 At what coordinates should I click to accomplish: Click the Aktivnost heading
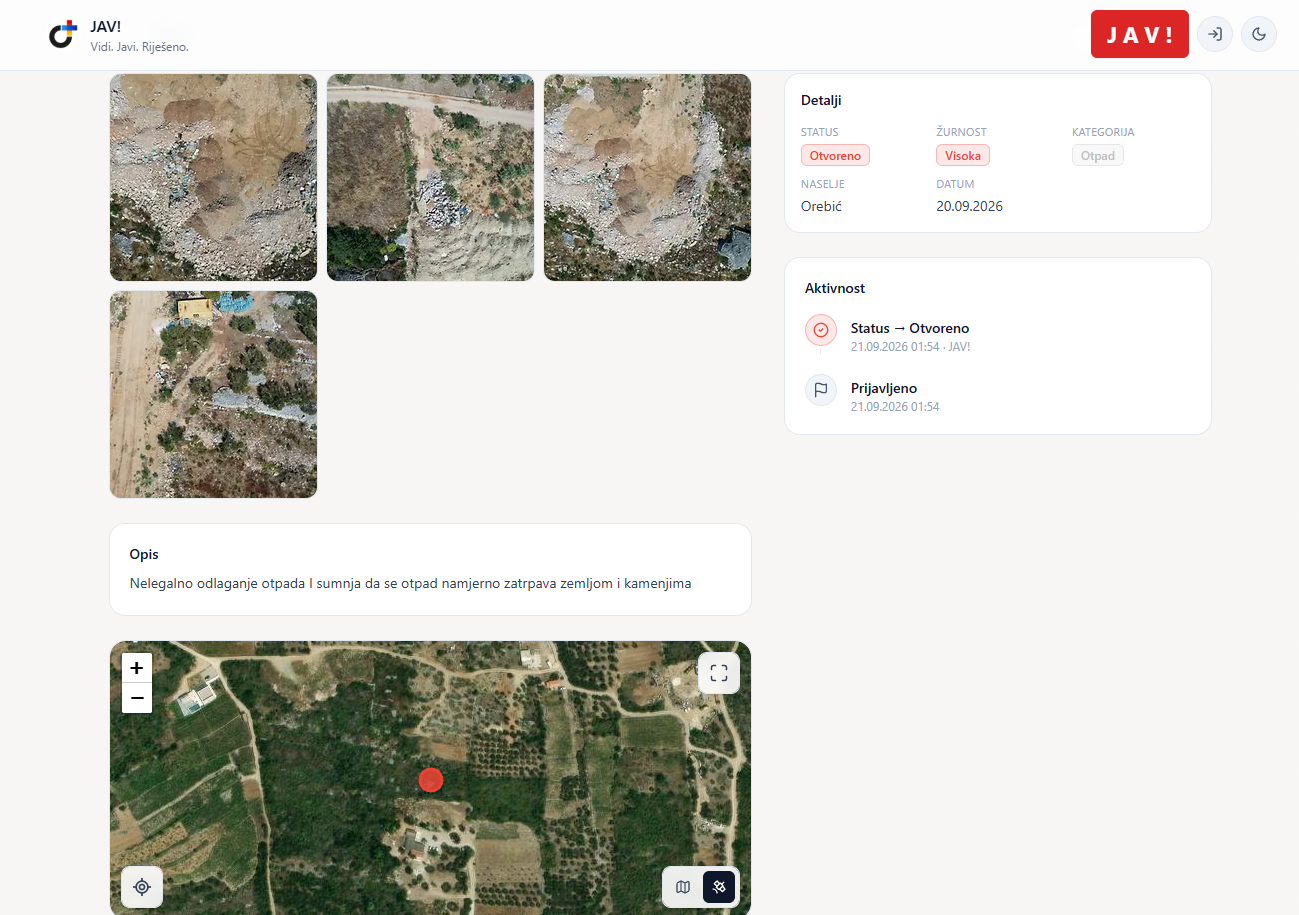coord(835,288)
